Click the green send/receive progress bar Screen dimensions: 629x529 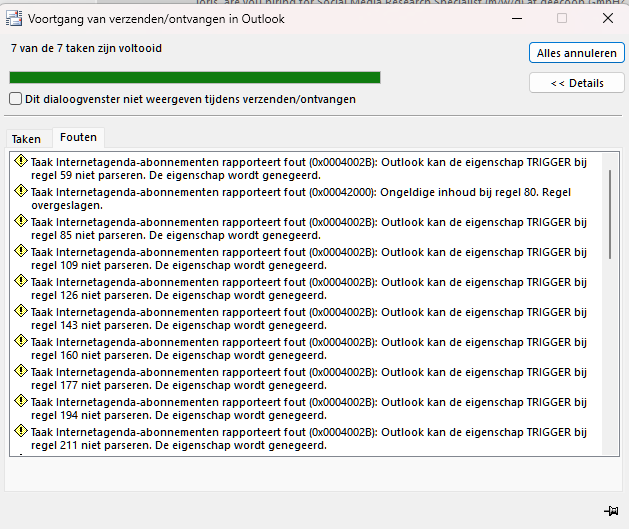pos(195,77)
